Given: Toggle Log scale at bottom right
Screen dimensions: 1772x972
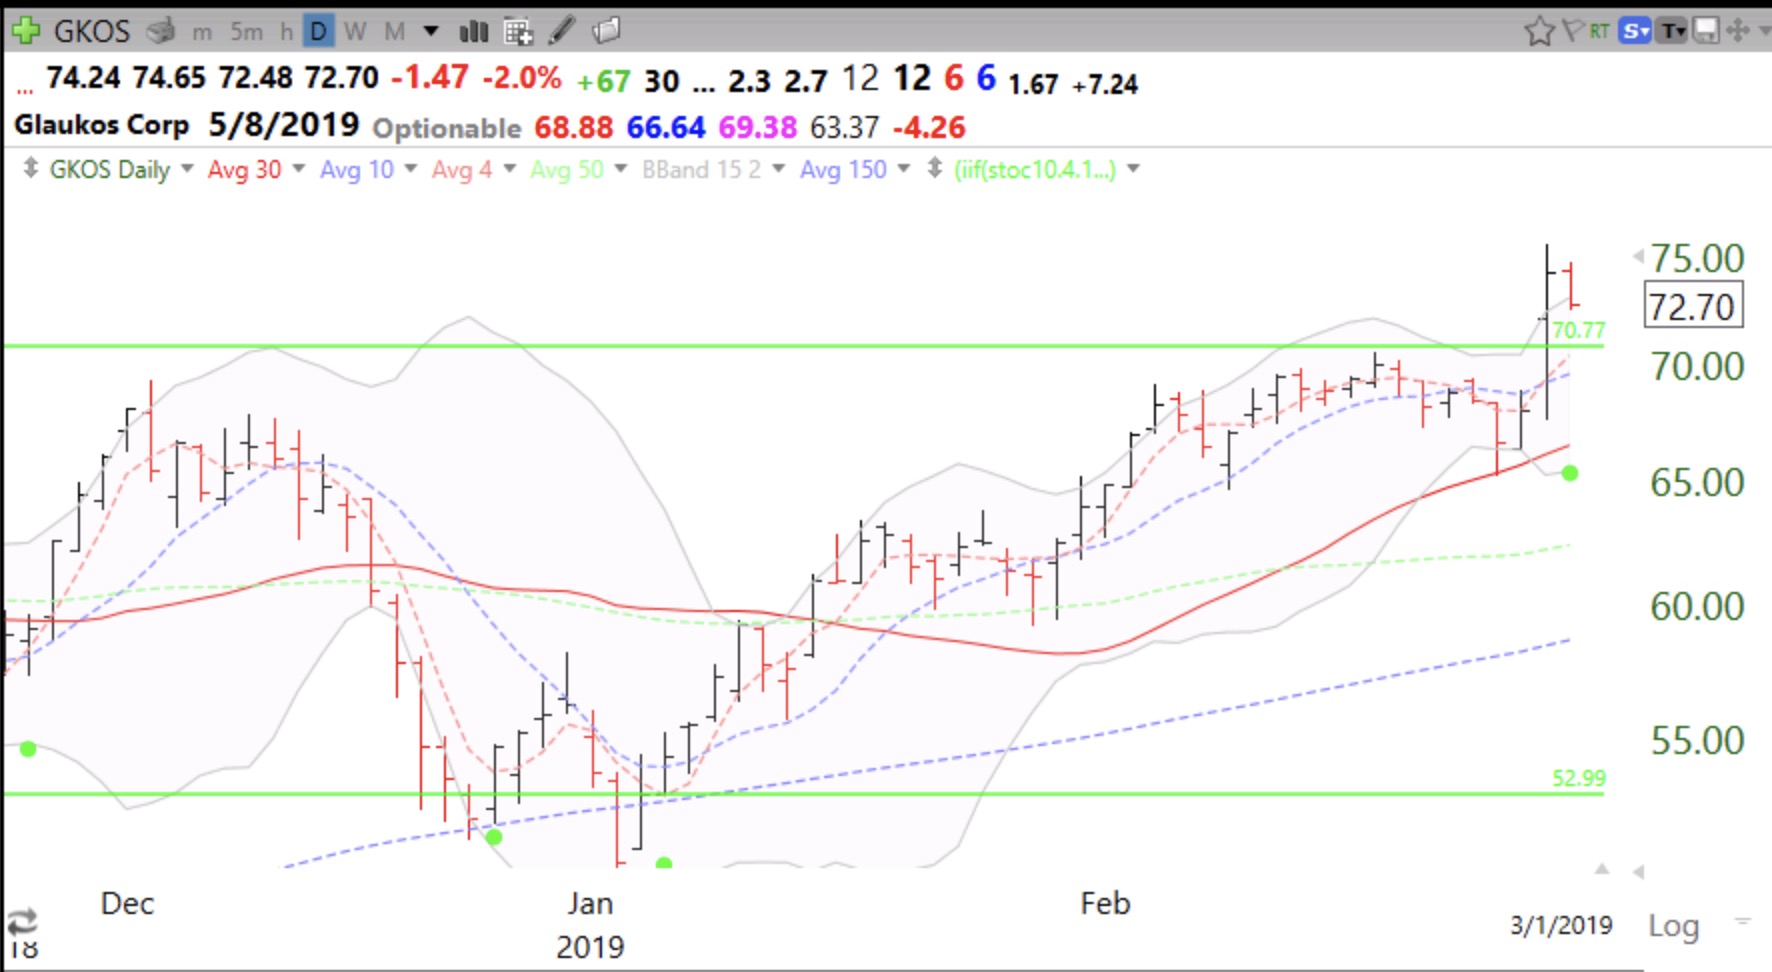Looking at the screenshot, I should point(1673,926).
